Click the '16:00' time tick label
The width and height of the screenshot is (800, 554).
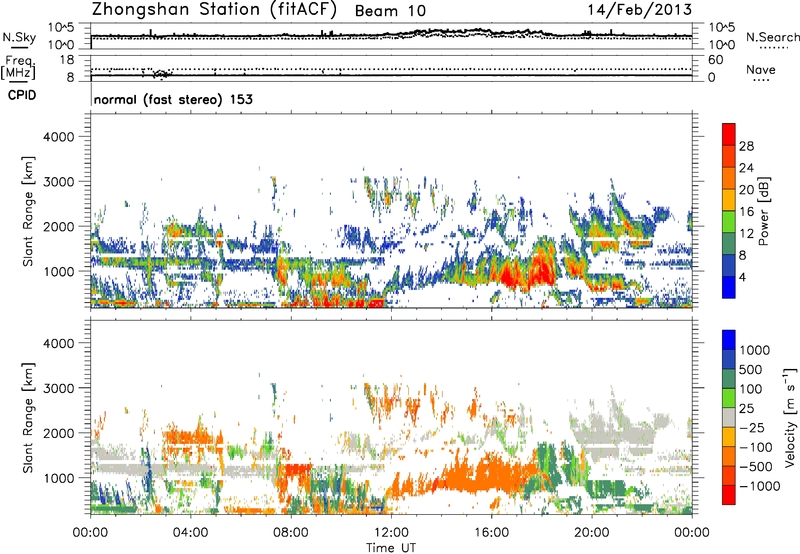(491, 533)
